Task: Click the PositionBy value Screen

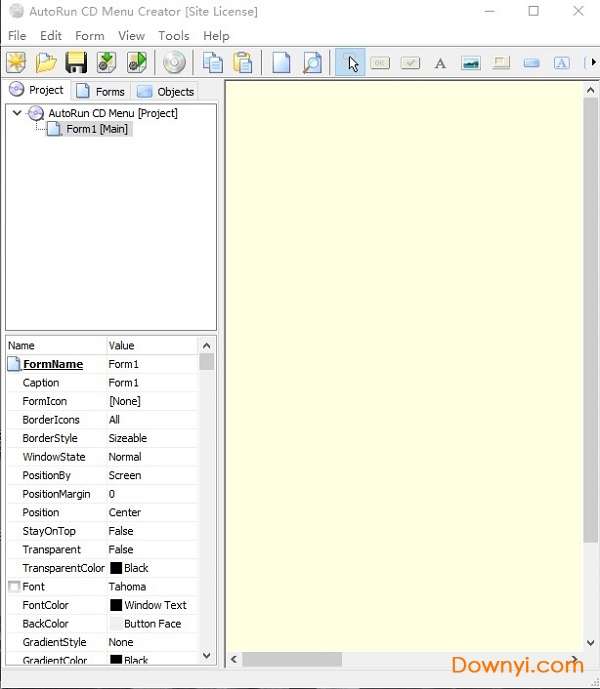Action: (x=125, y=475)
